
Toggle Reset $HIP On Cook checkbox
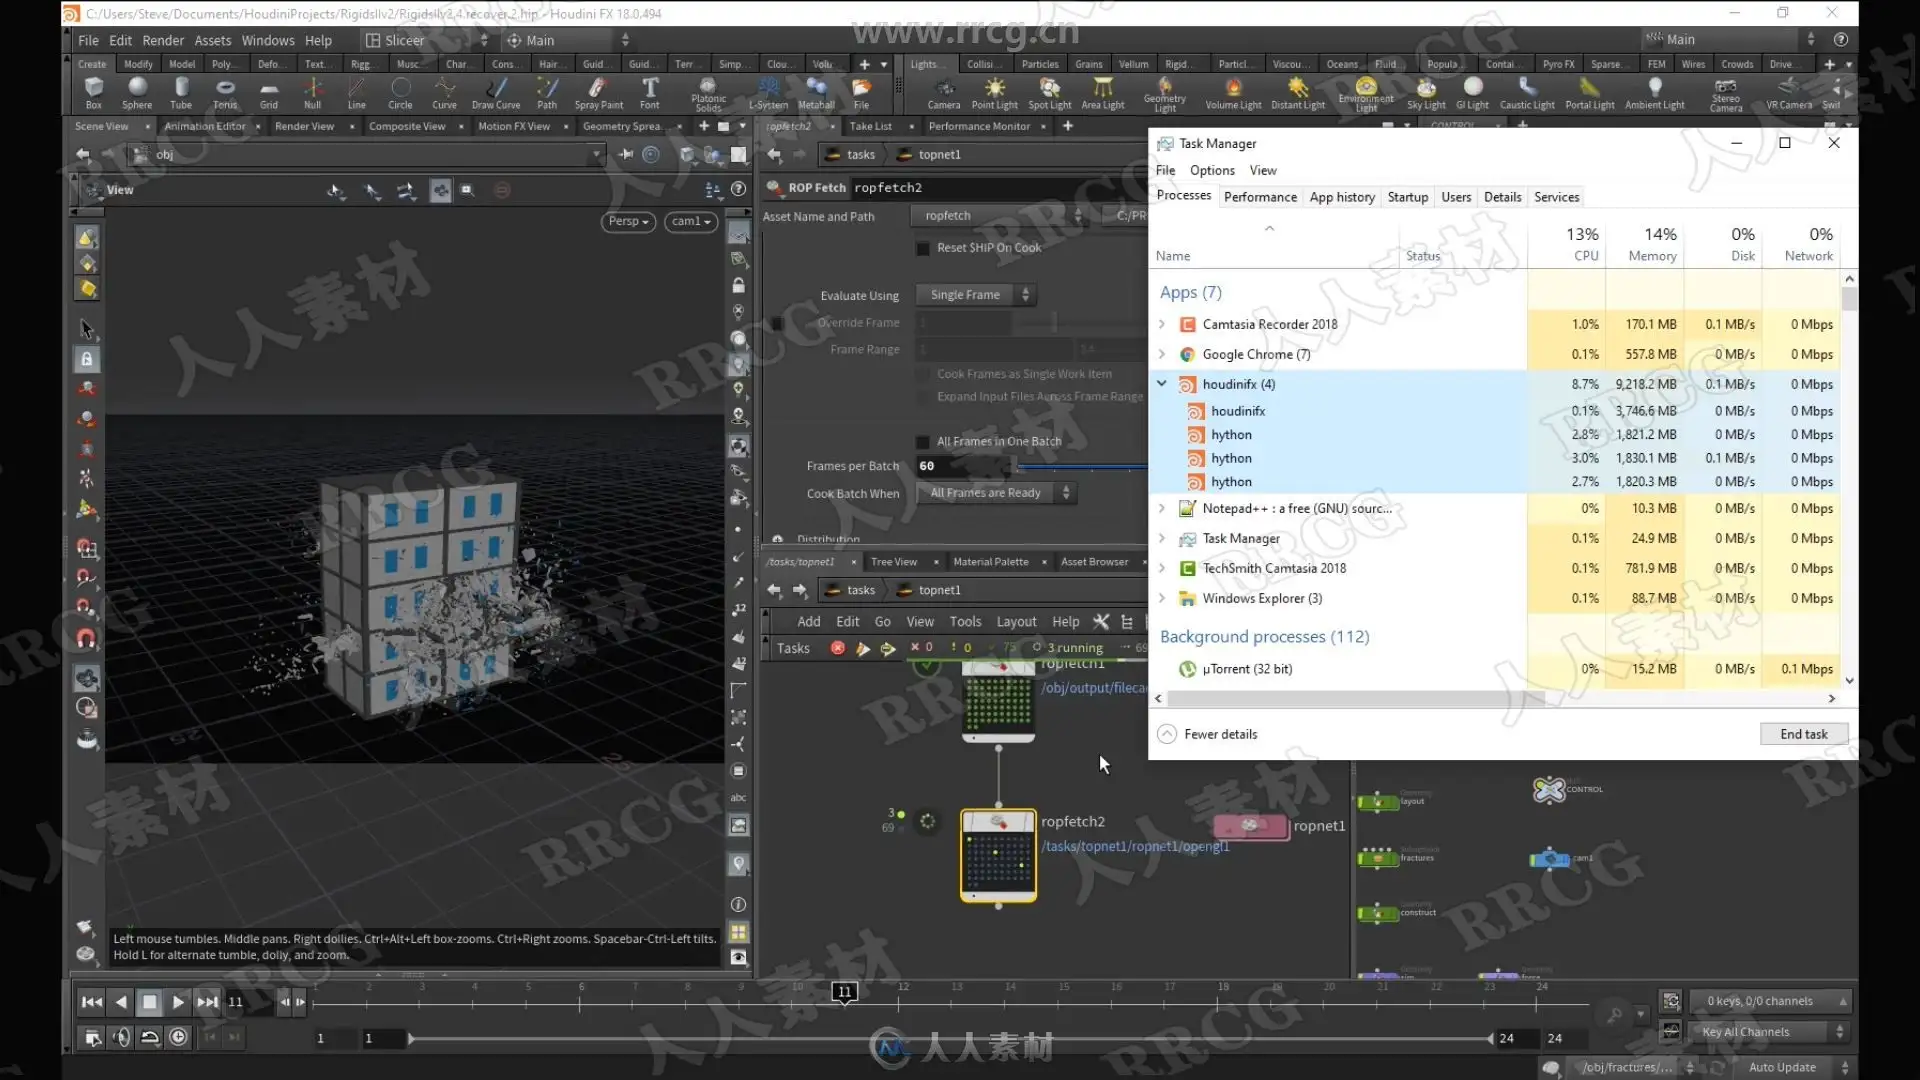tap(923, 248)
